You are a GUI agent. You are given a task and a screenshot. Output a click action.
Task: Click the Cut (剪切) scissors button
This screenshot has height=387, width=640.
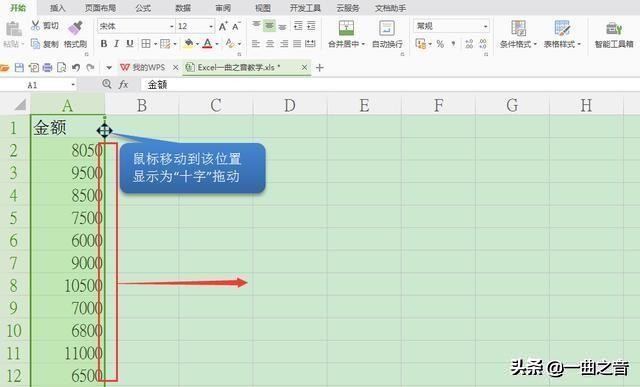point(44,26)
